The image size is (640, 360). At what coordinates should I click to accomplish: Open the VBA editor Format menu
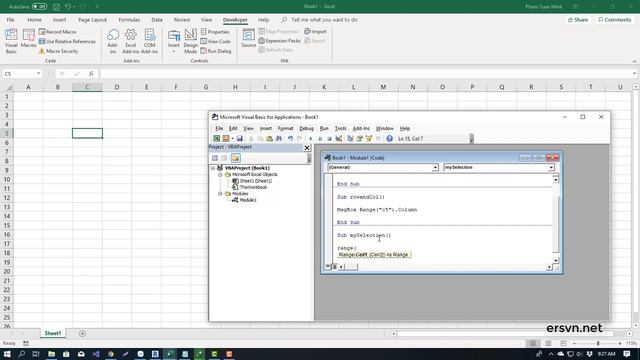(x=285, y=128)
